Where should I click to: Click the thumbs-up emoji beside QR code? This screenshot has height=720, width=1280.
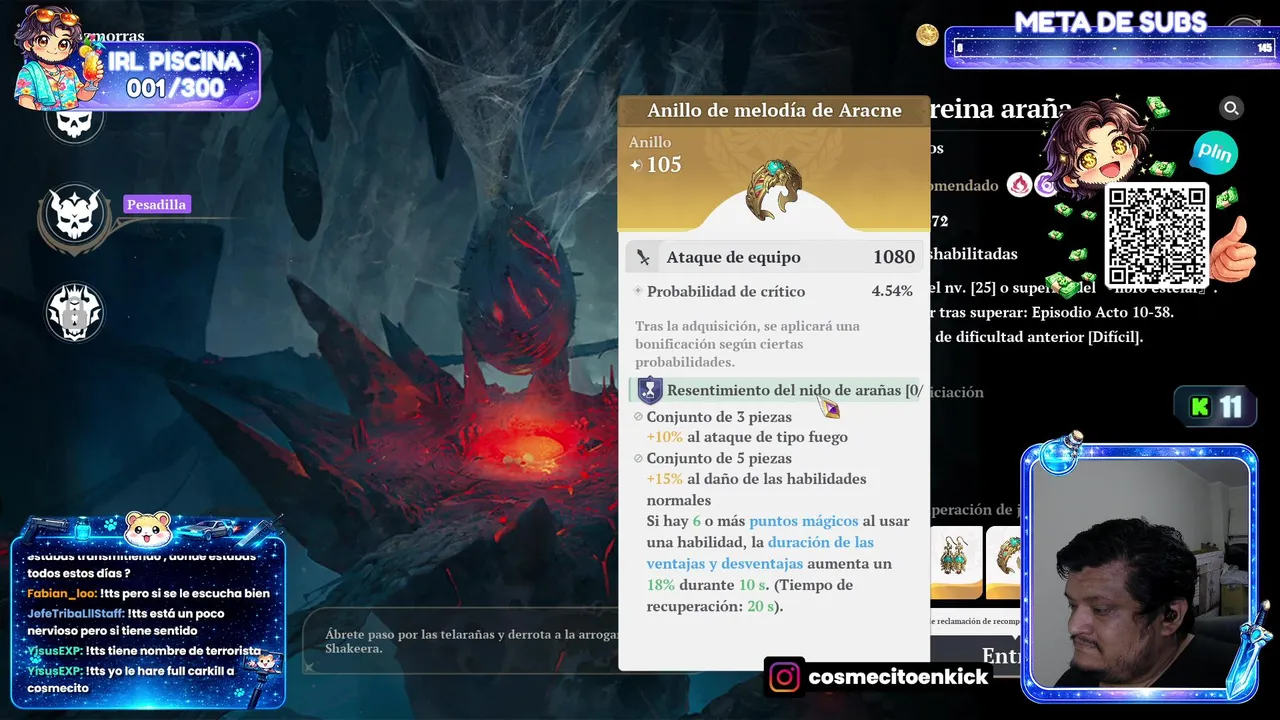tap(1233, 248)
